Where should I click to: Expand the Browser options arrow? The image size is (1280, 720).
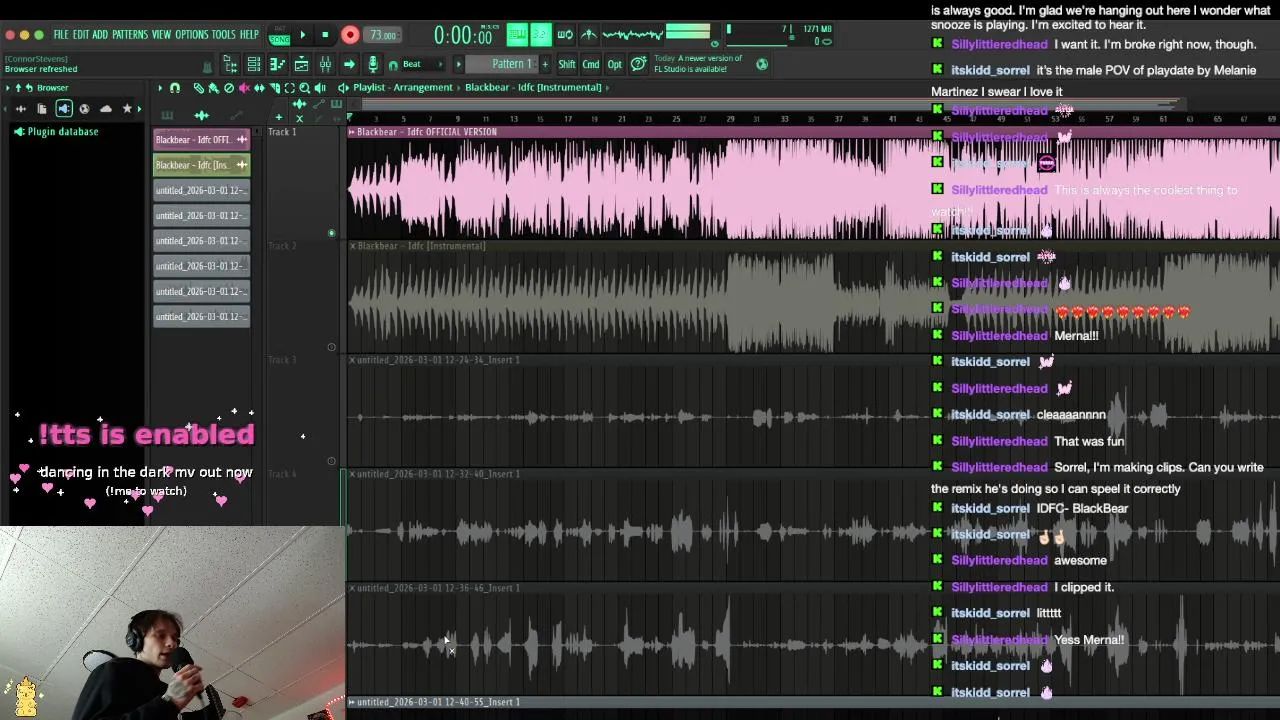tap(7, 88)
